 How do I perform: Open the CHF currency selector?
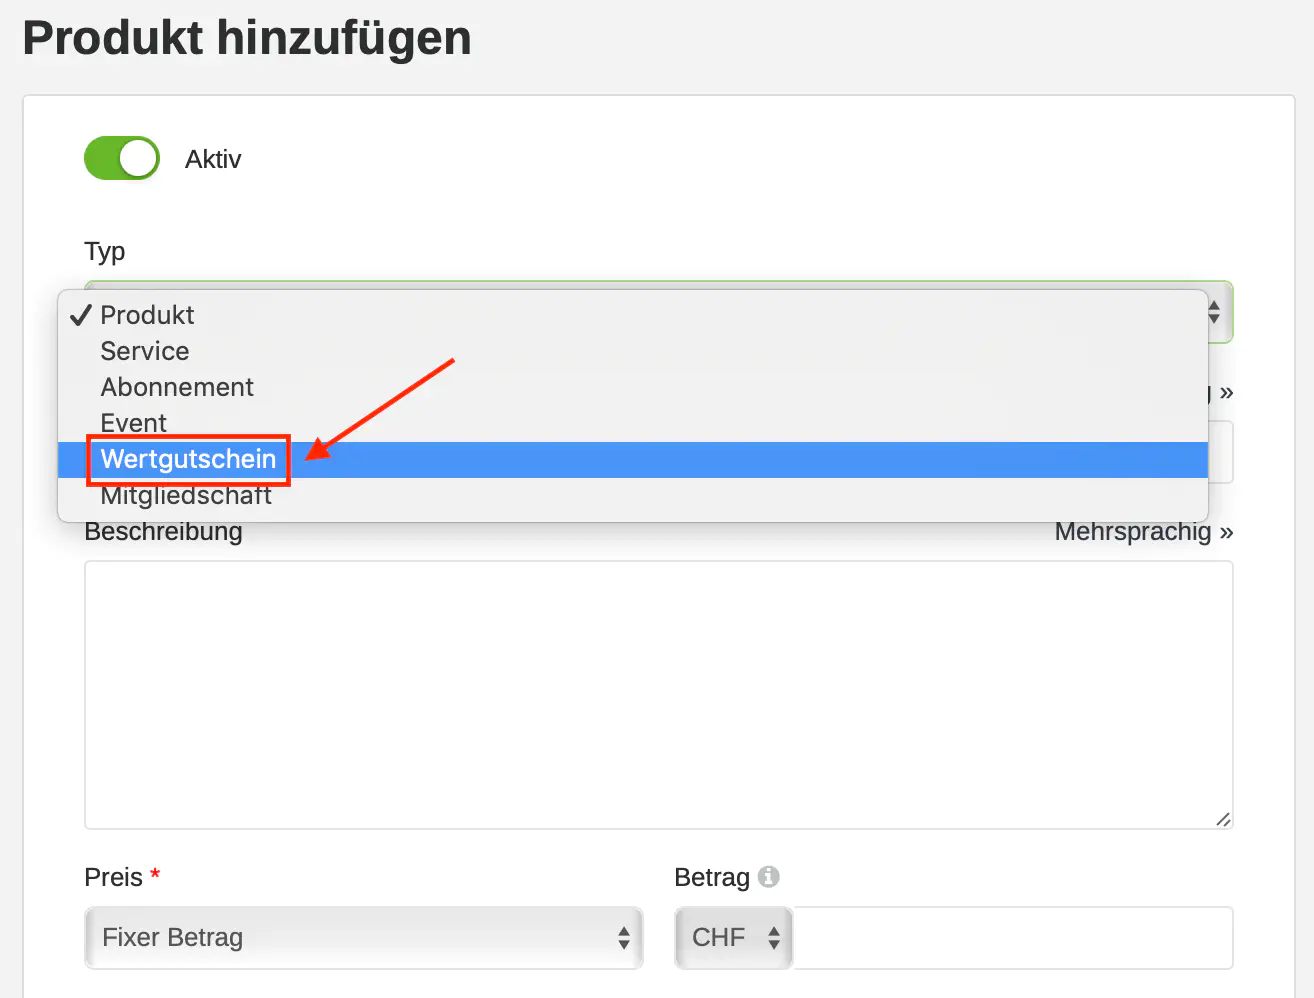pos(733,937)
